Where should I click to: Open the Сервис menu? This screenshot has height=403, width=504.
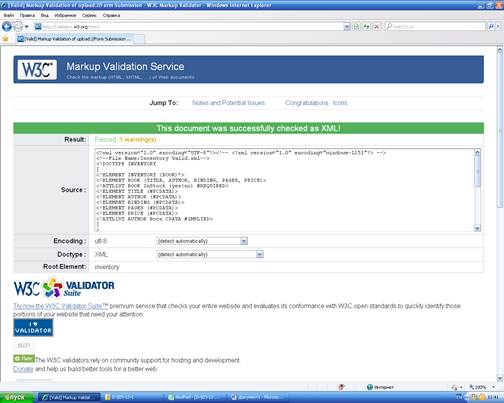coord(89,15)
